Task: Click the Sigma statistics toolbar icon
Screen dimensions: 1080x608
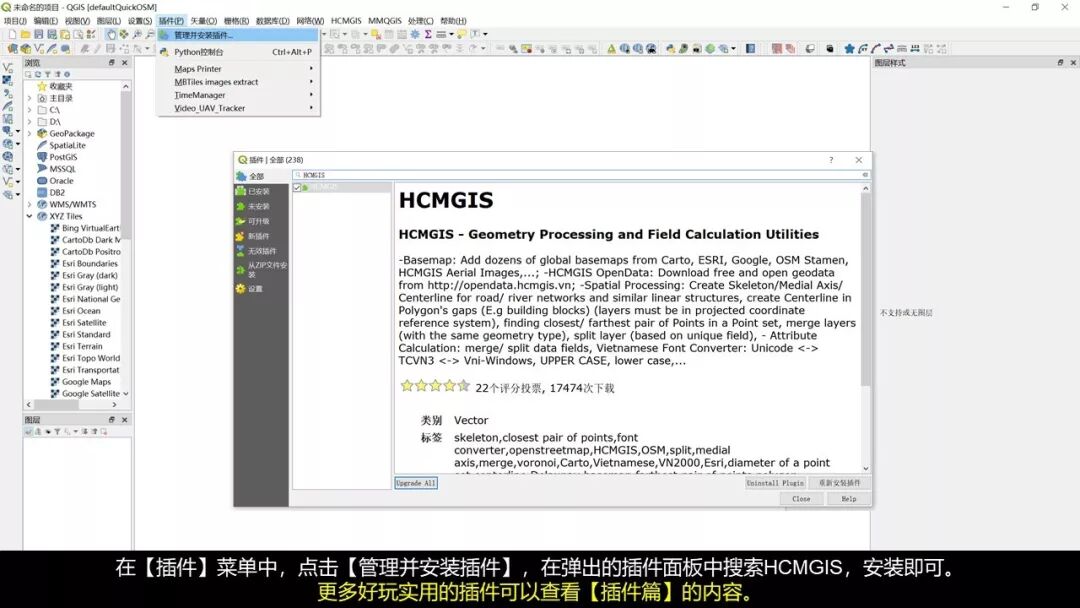Action: [428, 34]
